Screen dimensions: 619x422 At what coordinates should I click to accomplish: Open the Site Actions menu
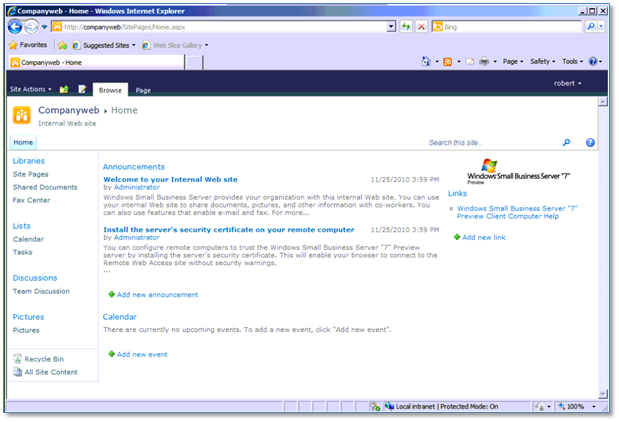tap(30, 90)
